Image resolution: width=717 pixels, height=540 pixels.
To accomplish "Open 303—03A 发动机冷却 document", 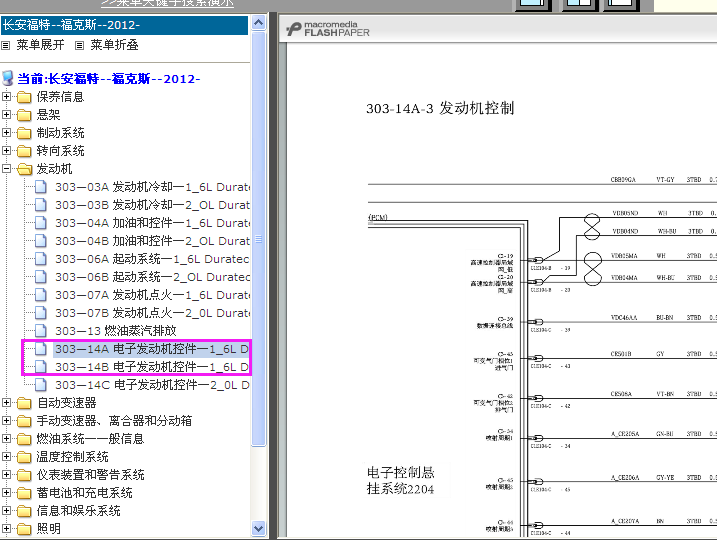I will pos(152,187).
